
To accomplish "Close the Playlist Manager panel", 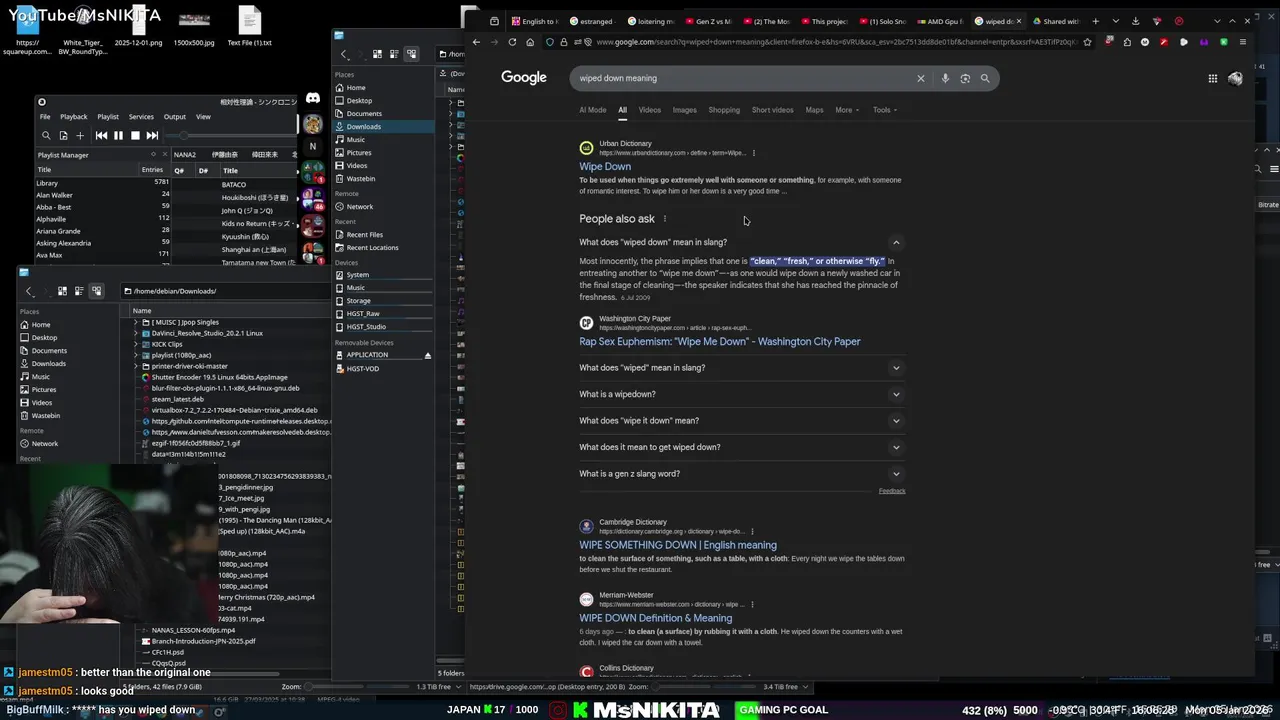I will [x=166, y=155].
